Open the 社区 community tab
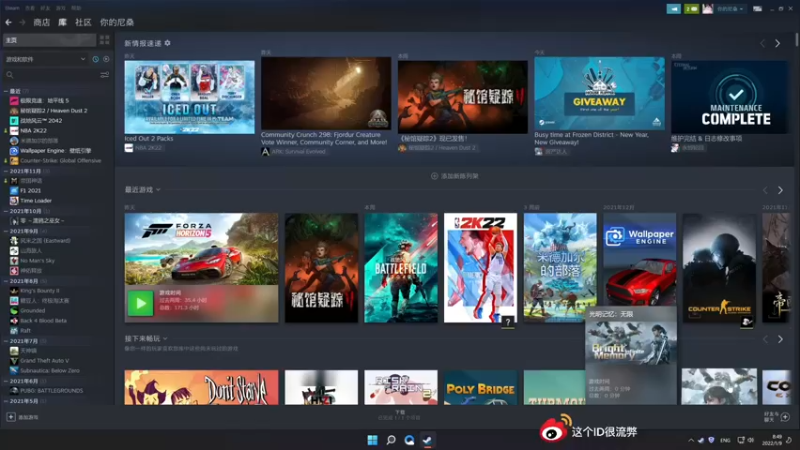Screen dimensions: 800x450 (83, 22)
